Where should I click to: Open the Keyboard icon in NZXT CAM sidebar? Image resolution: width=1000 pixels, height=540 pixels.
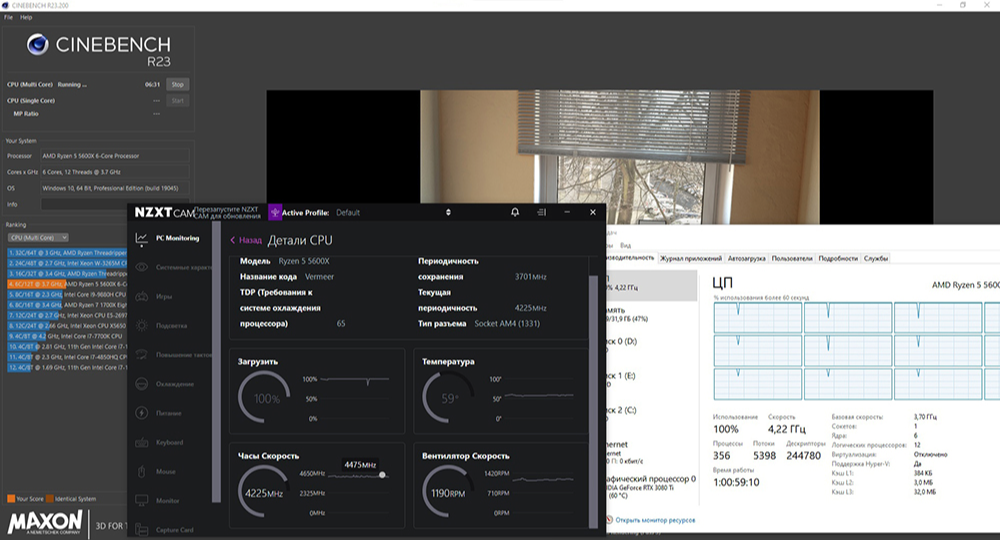tap(142, 442)
